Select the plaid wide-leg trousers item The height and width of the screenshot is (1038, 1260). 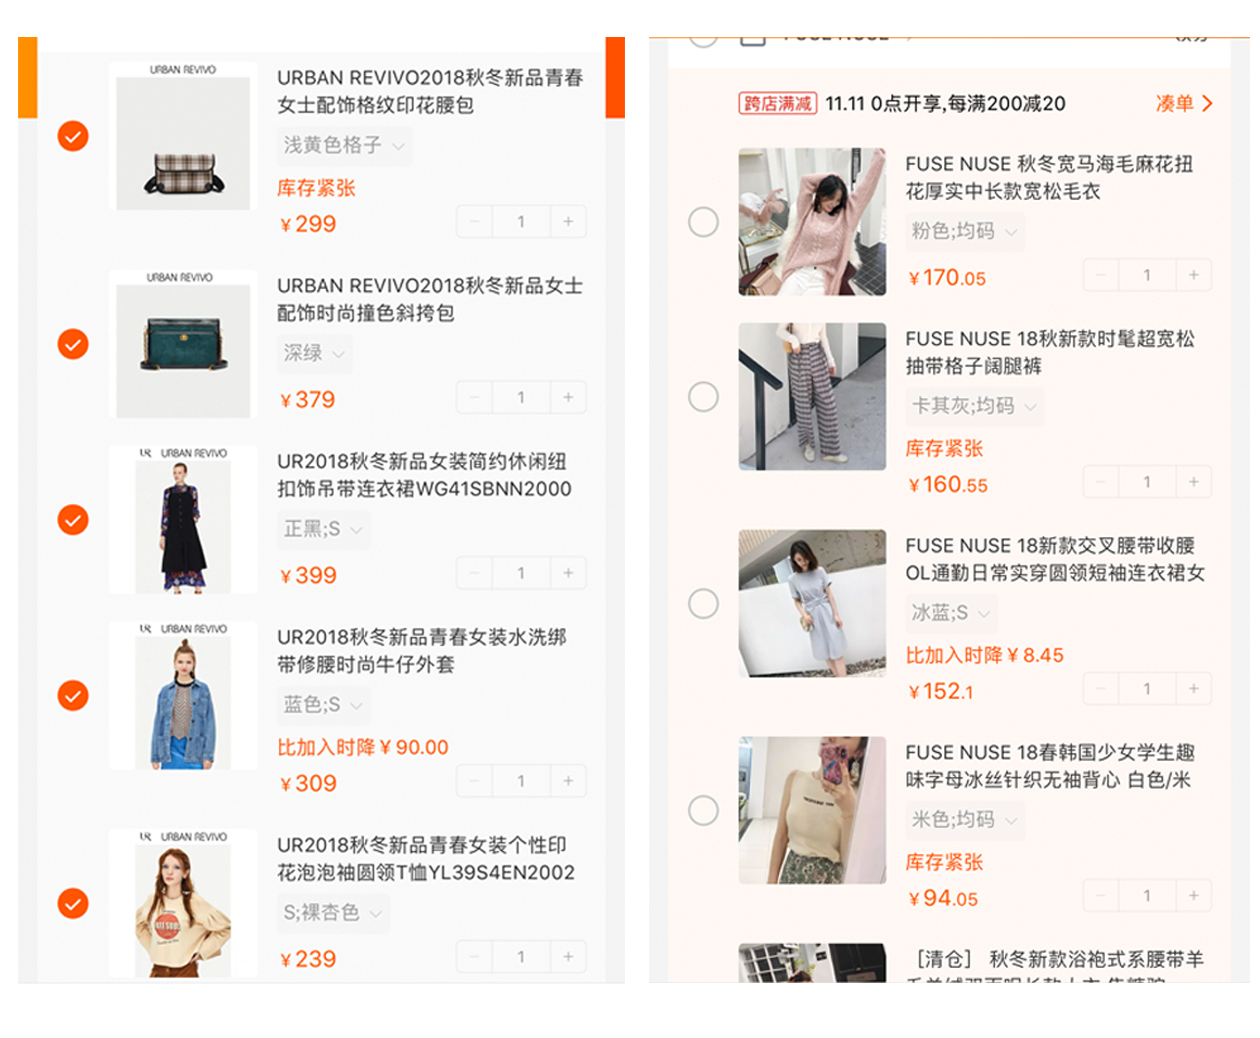click(x=703, y=397)
